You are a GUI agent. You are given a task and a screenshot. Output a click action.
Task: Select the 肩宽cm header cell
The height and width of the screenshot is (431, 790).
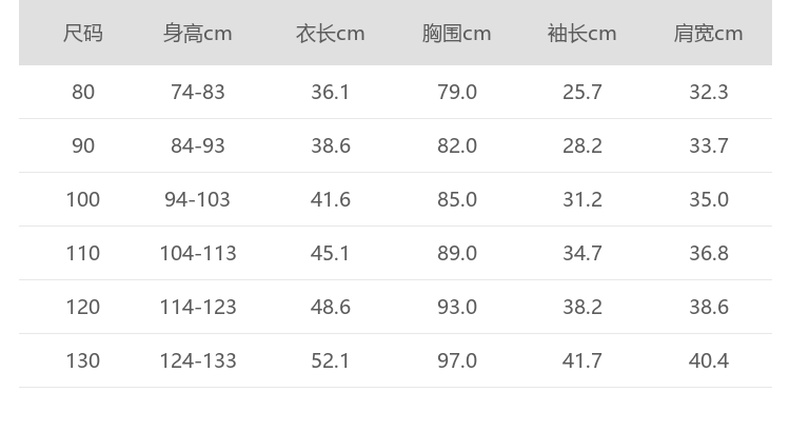[x=708, y=34]
